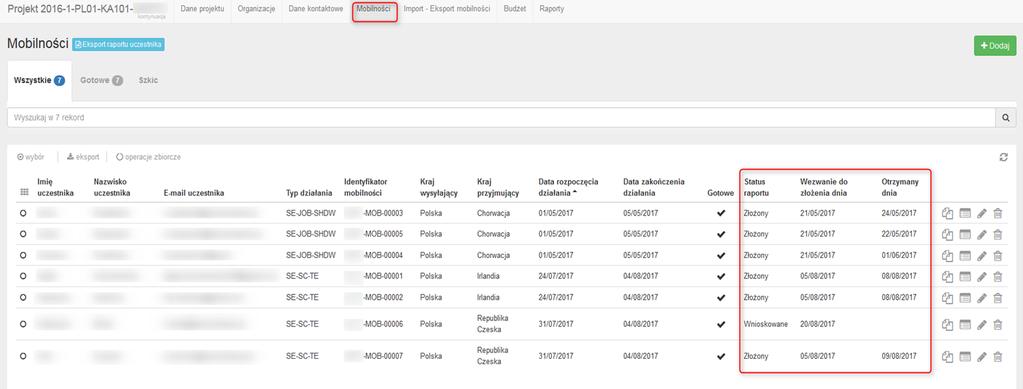
Task: Edit the MOB-00001 mobility with pencil icon
Action: [x=982, y=277]
